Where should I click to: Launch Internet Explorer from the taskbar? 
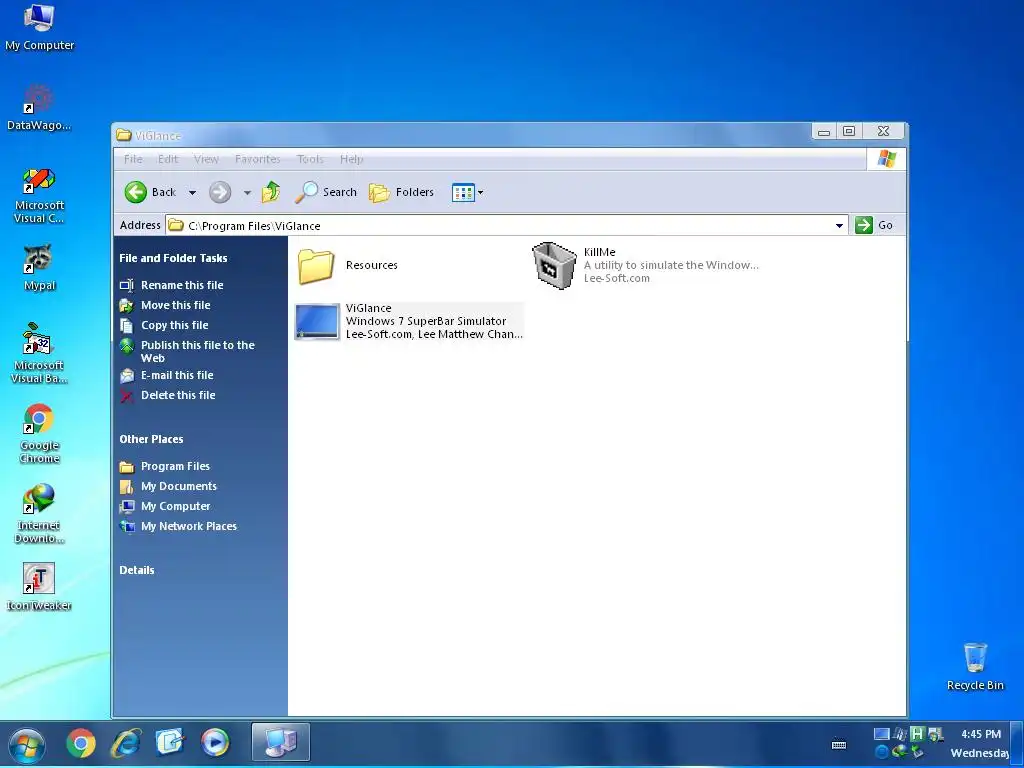click(x=126, y=743)
